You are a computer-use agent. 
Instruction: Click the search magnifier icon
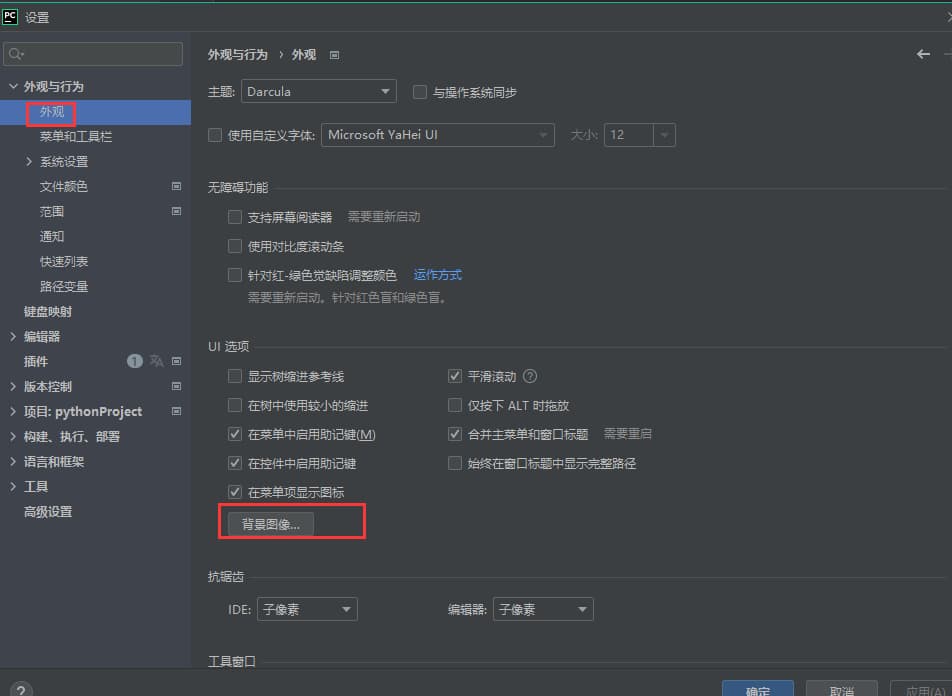(16, 54)
